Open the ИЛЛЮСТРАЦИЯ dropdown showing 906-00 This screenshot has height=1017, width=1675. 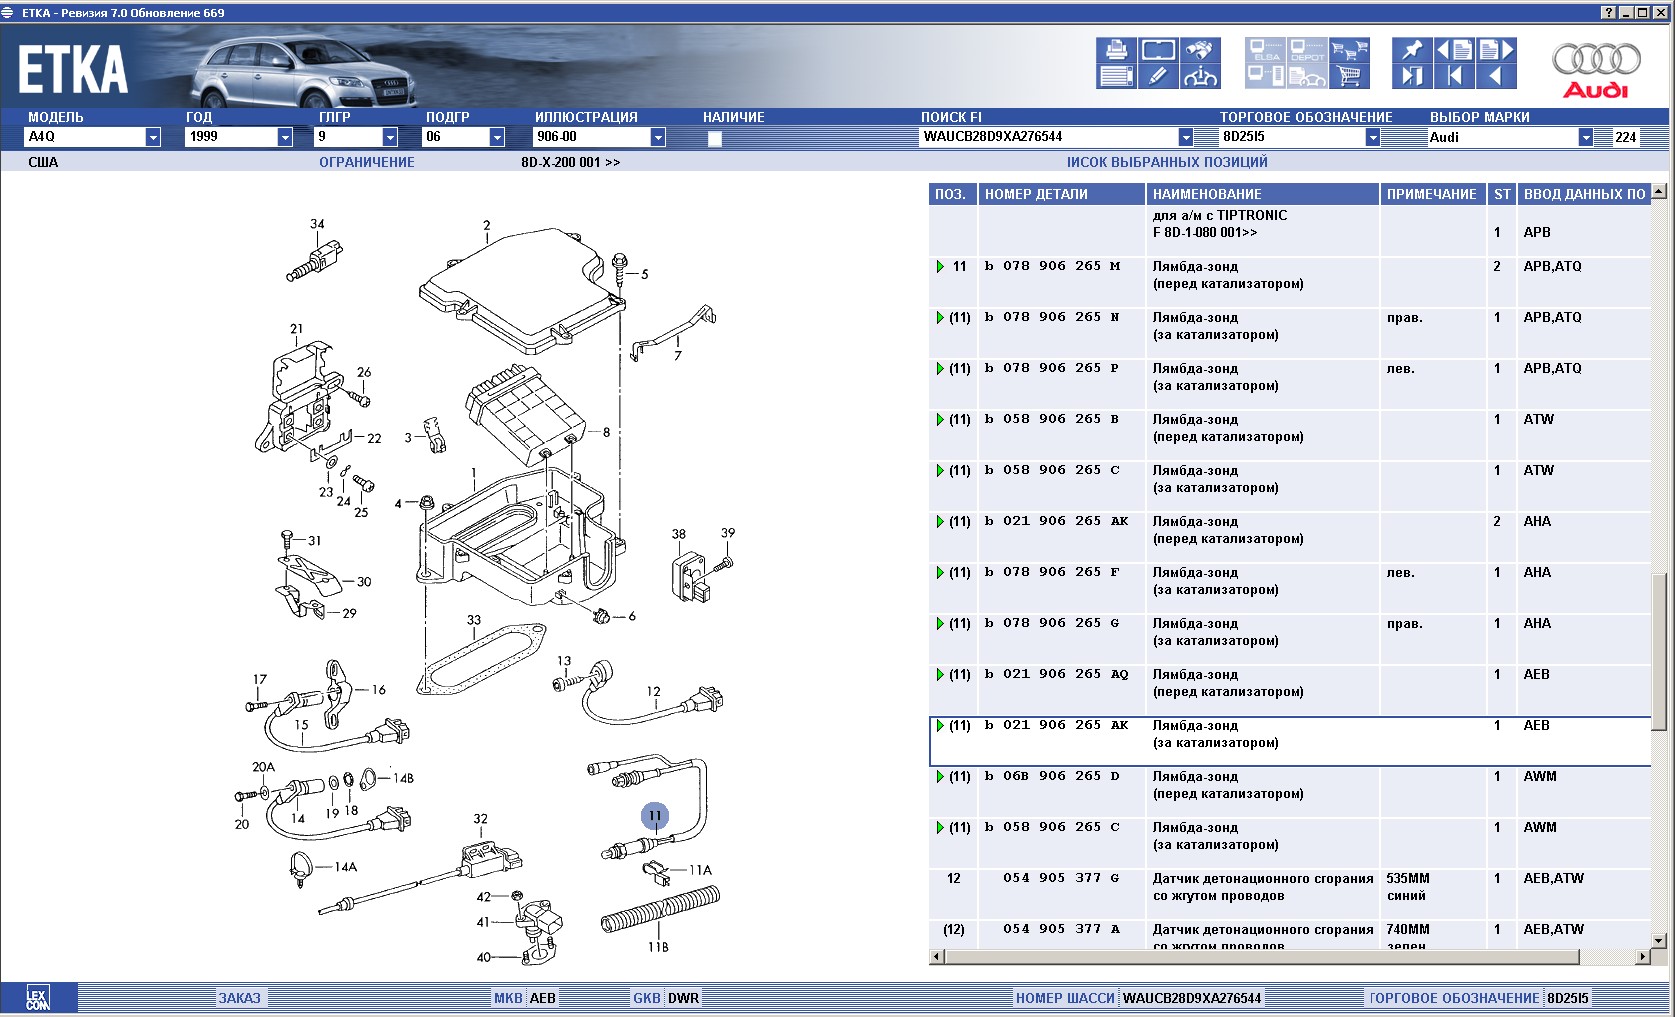pyautogui.click(x=658, y=137)
